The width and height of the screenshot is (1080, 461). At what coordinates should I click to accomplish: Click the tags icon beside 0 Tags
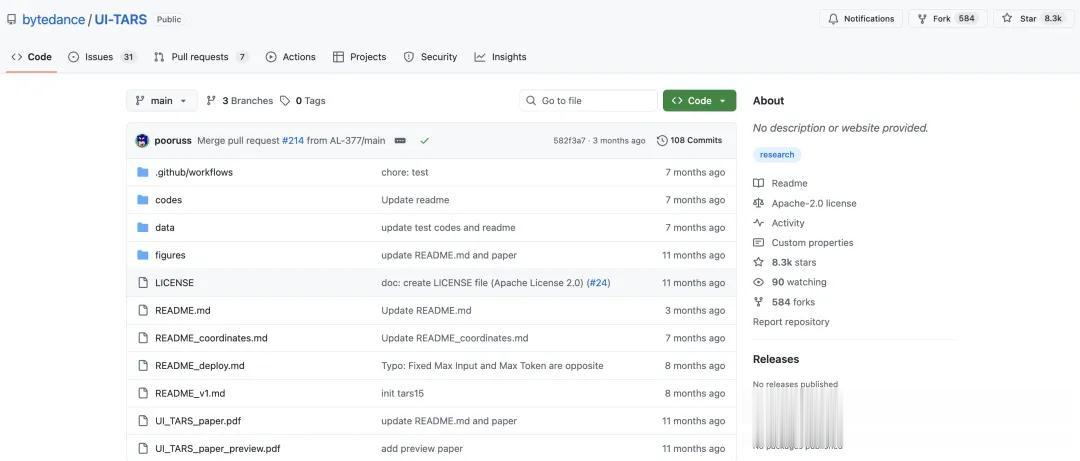tap(285, 101)
